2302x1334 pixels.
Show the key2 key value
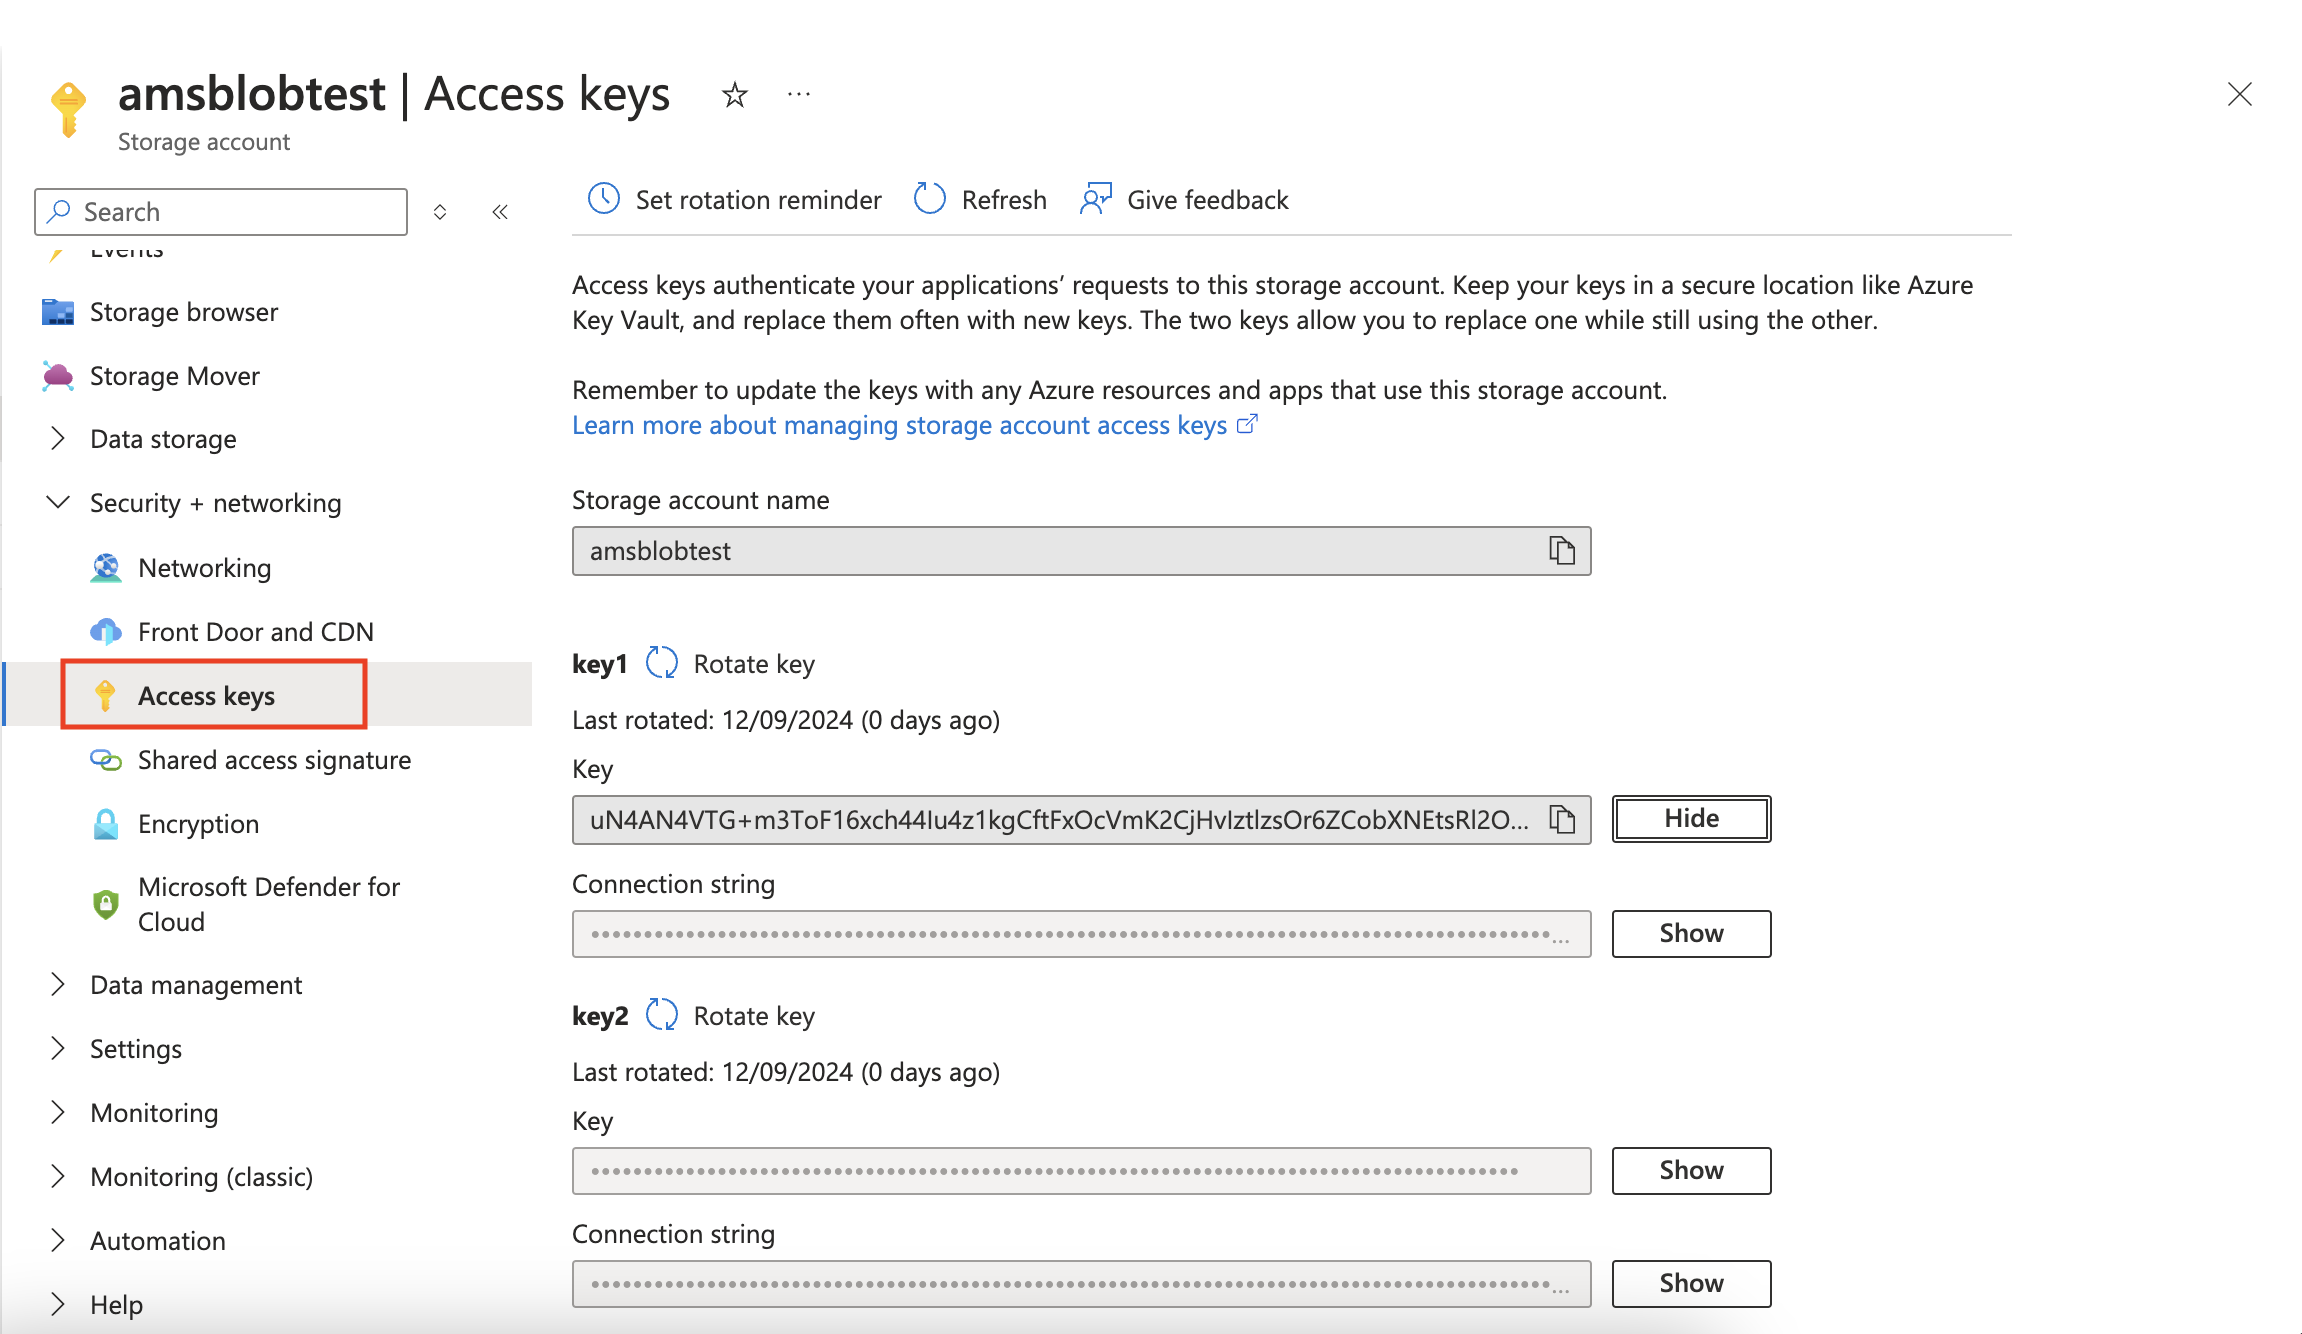1691,1170
